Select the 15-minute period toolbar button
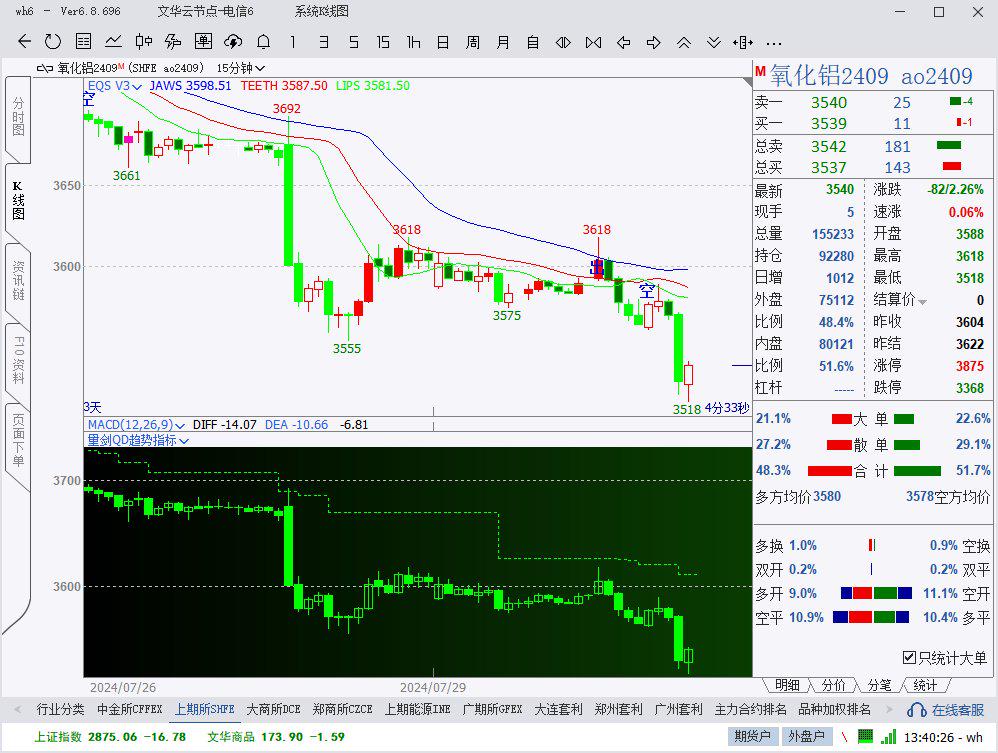This screenshot has height=753, width=998. (x=383, y=42)
